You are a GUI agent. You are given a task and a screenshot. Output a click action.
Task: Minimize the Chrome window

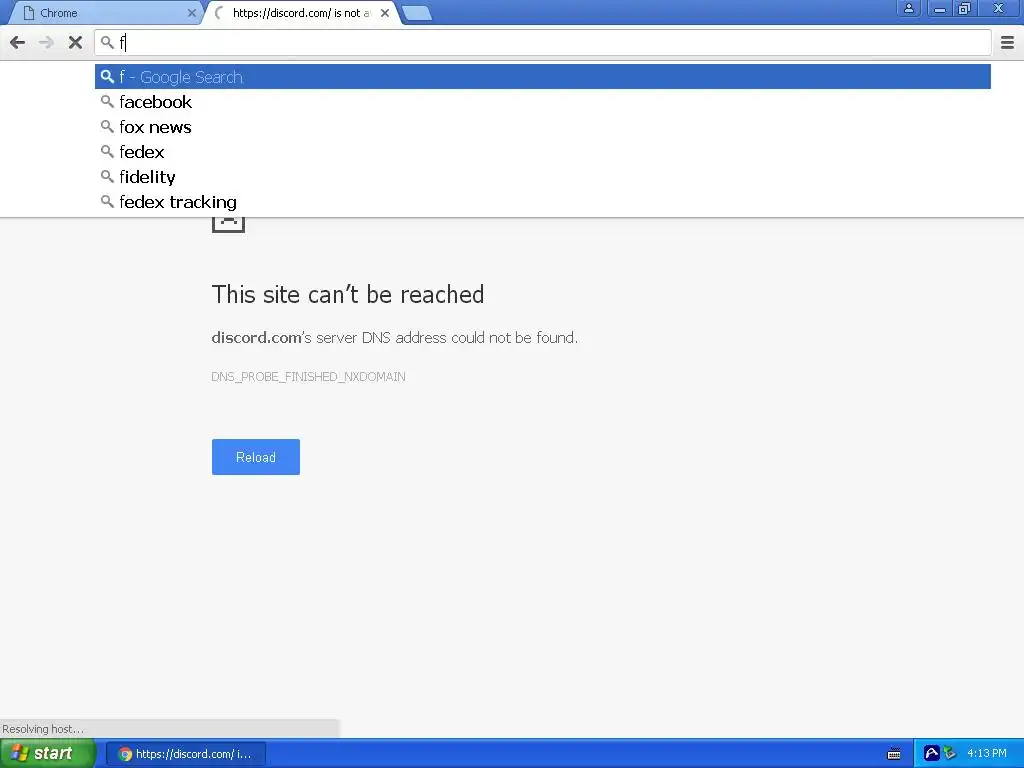click(x=939, y=8)
